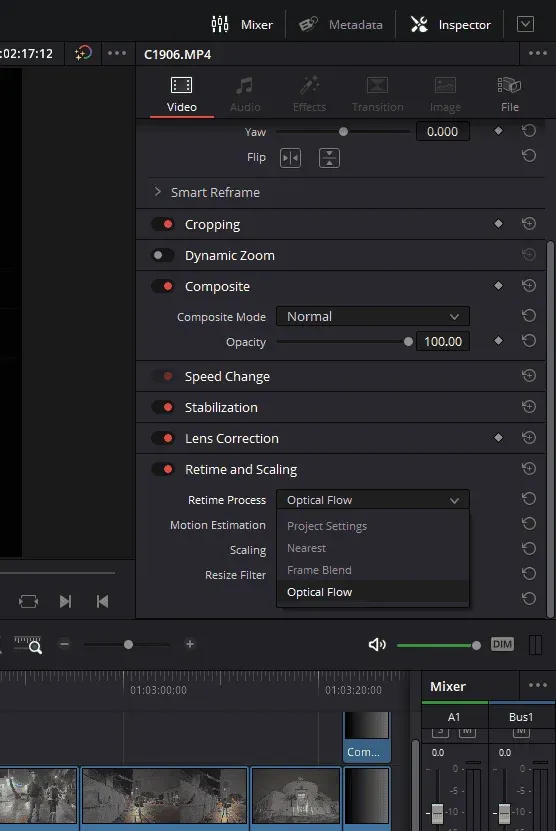Add a Lens Correction keyframe

point(498,438)
